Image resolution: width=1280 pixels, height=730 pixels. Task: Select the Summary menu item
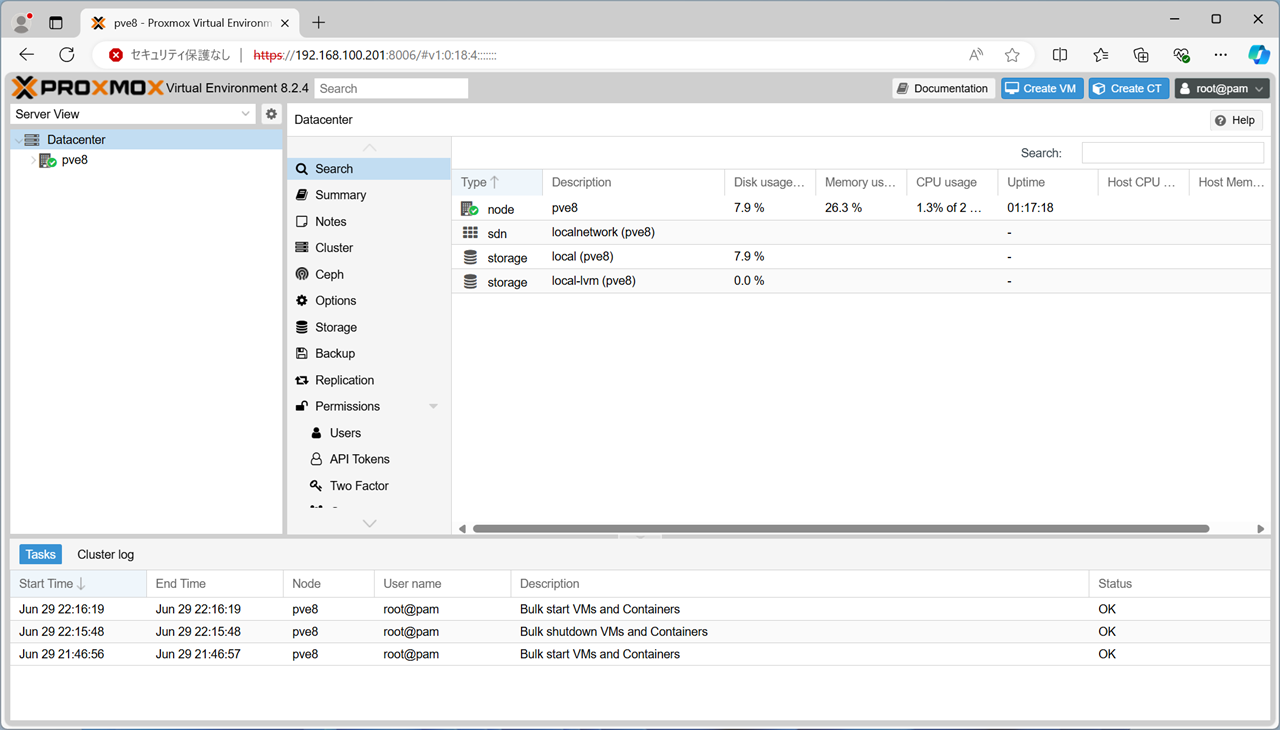coord(340,195)
